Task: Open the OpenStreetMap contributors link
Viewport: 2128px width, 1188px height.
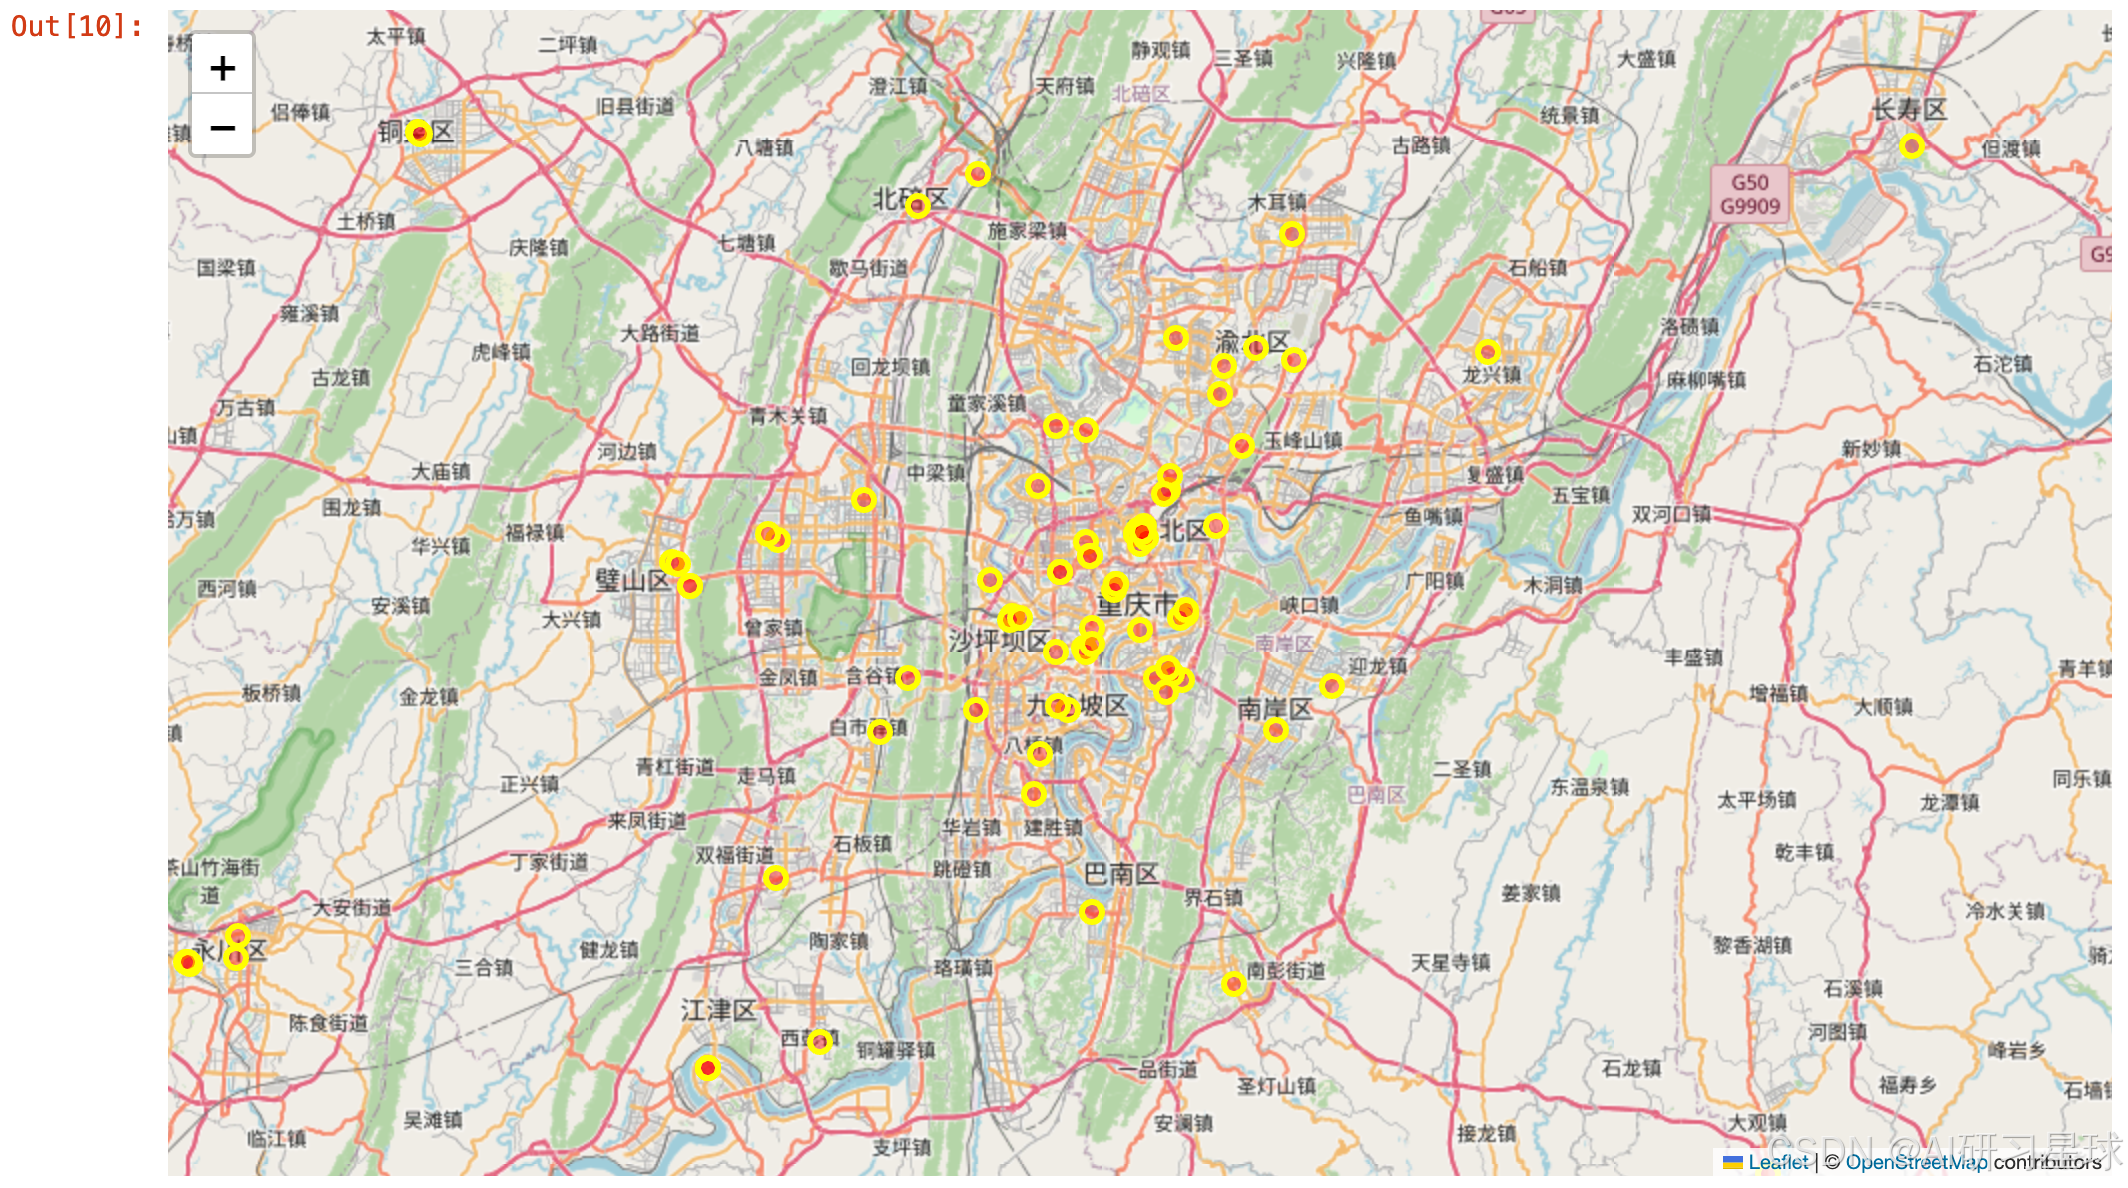Action: click(x=1916, y=1162)
